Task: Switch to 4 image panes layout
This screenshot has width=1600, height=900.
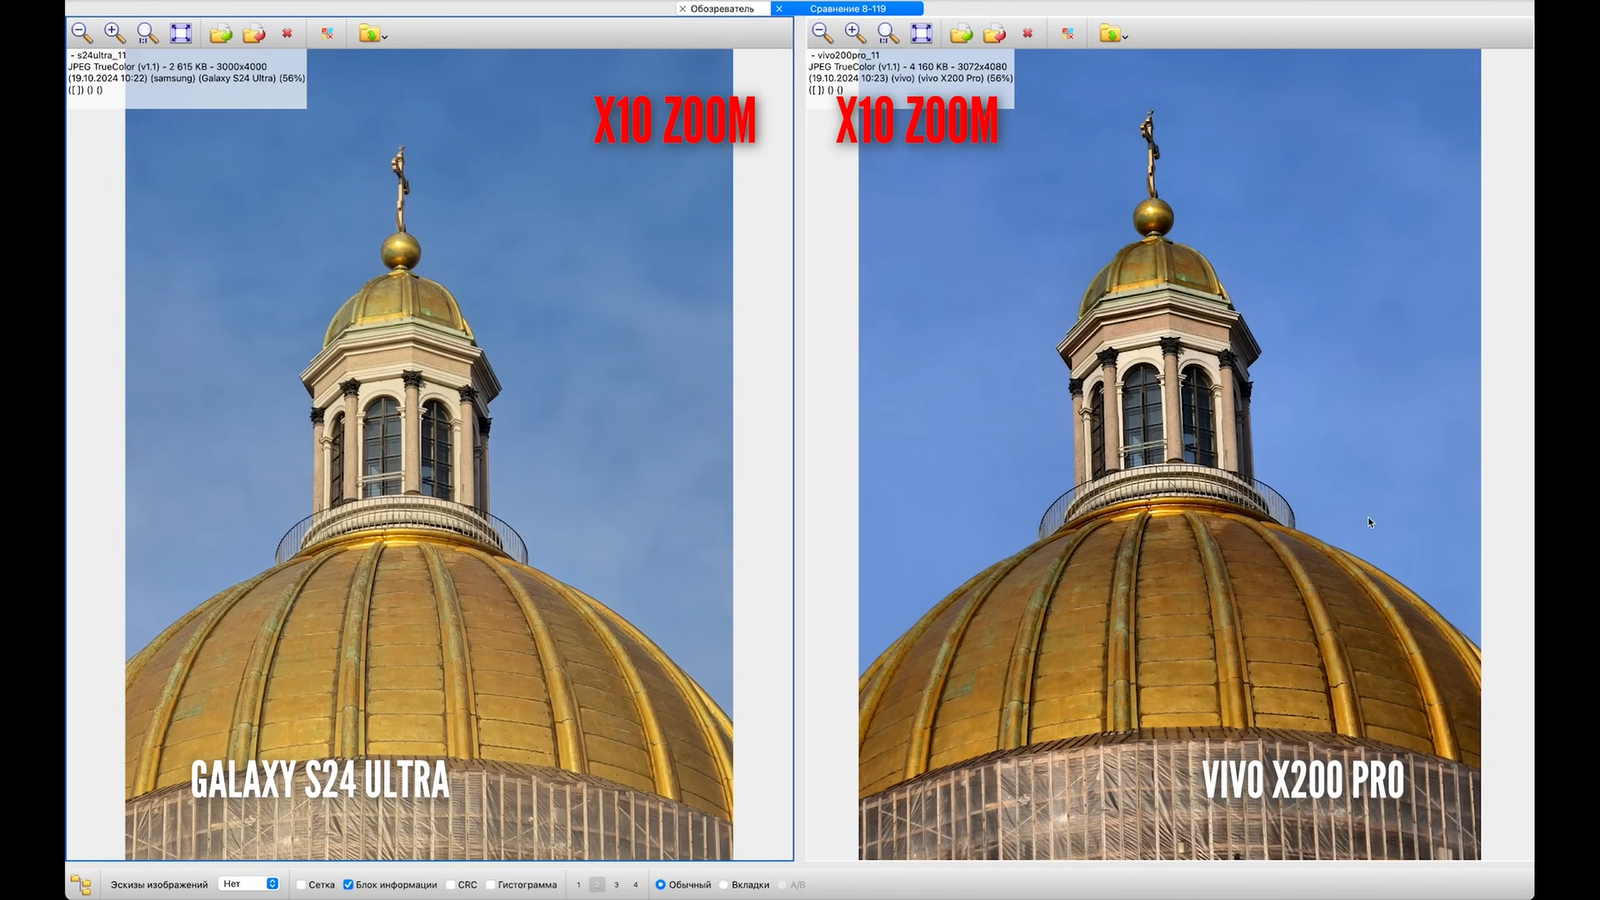Action: pos(635,885)
